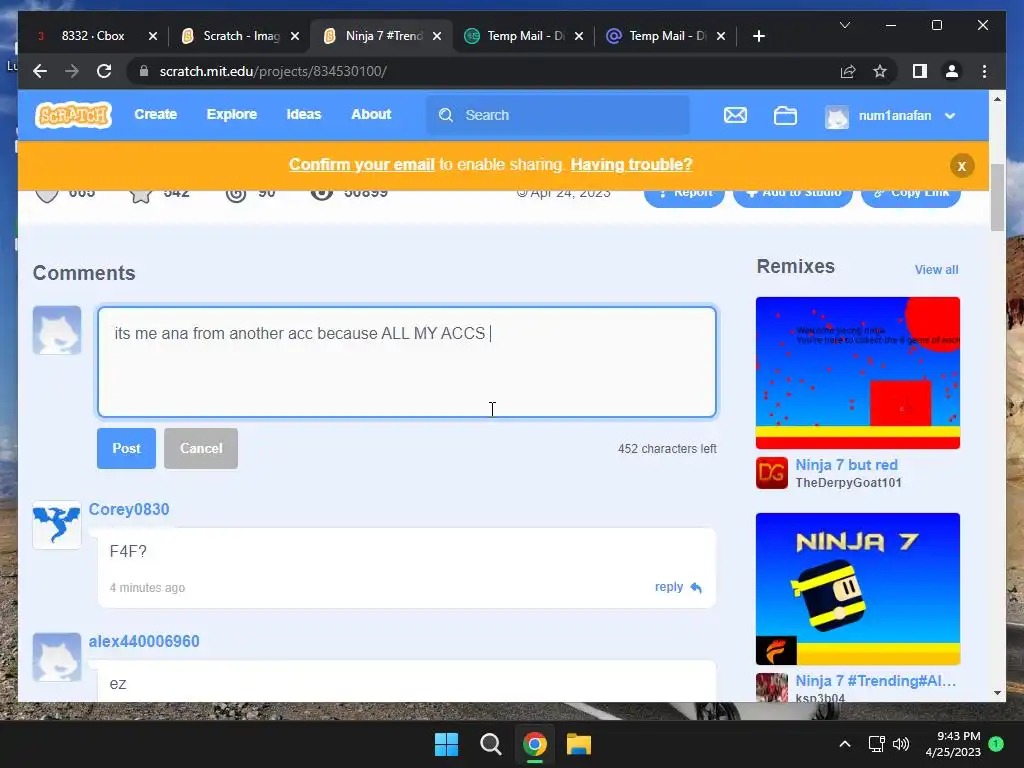Click the TheDerpyGoat101 DG avatar
1024x768 pixels.
click(772, 473)
